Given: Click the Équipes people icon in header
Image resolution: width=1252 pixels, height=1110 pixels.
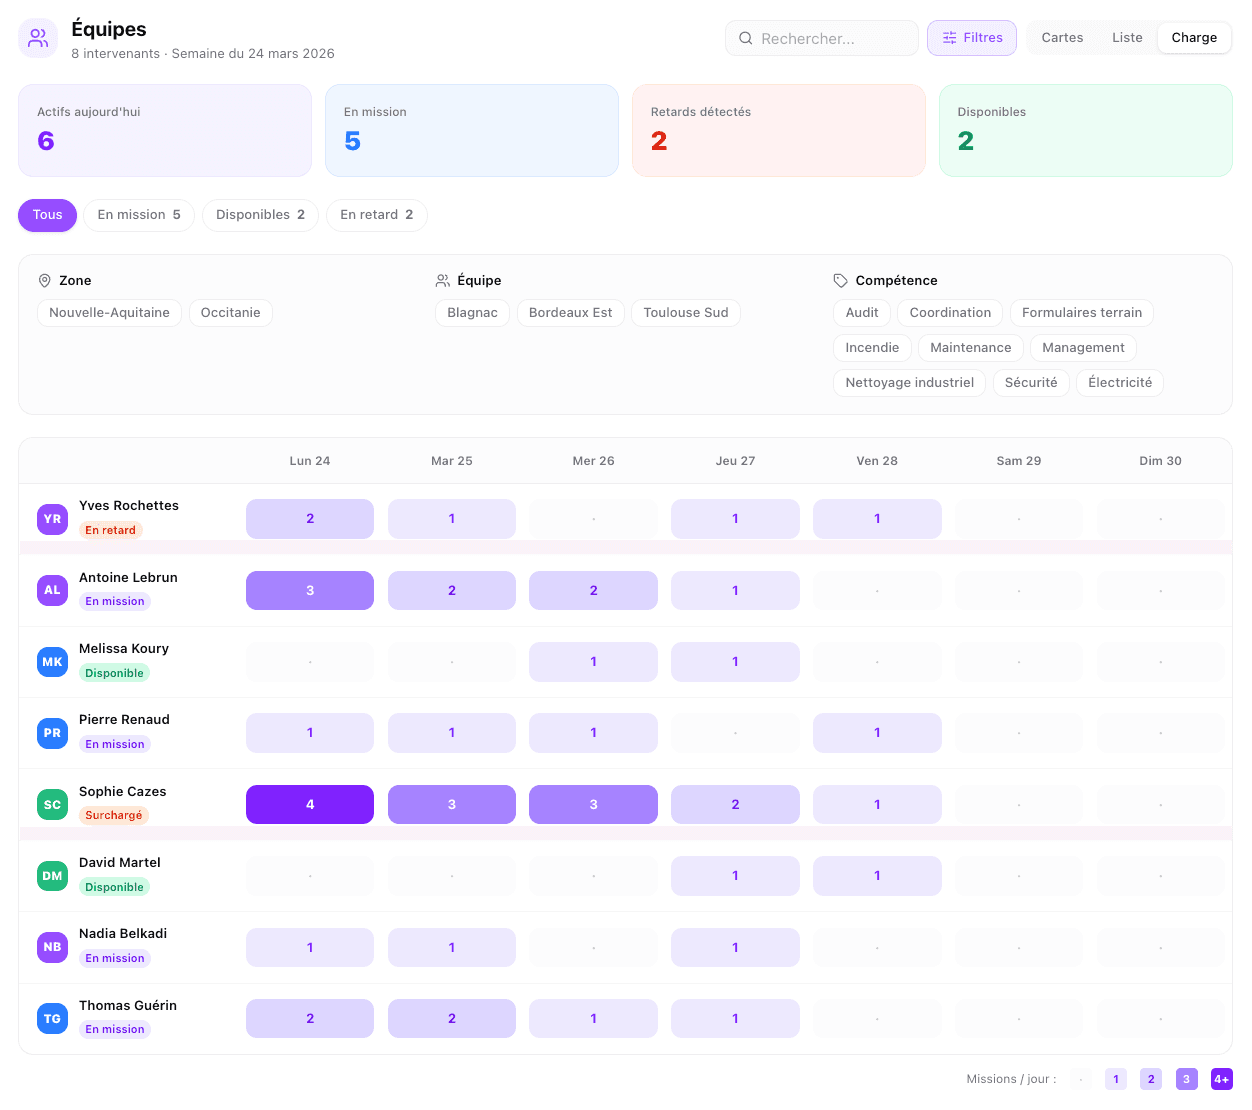Looking at the screenshot, I should [38, 38].
